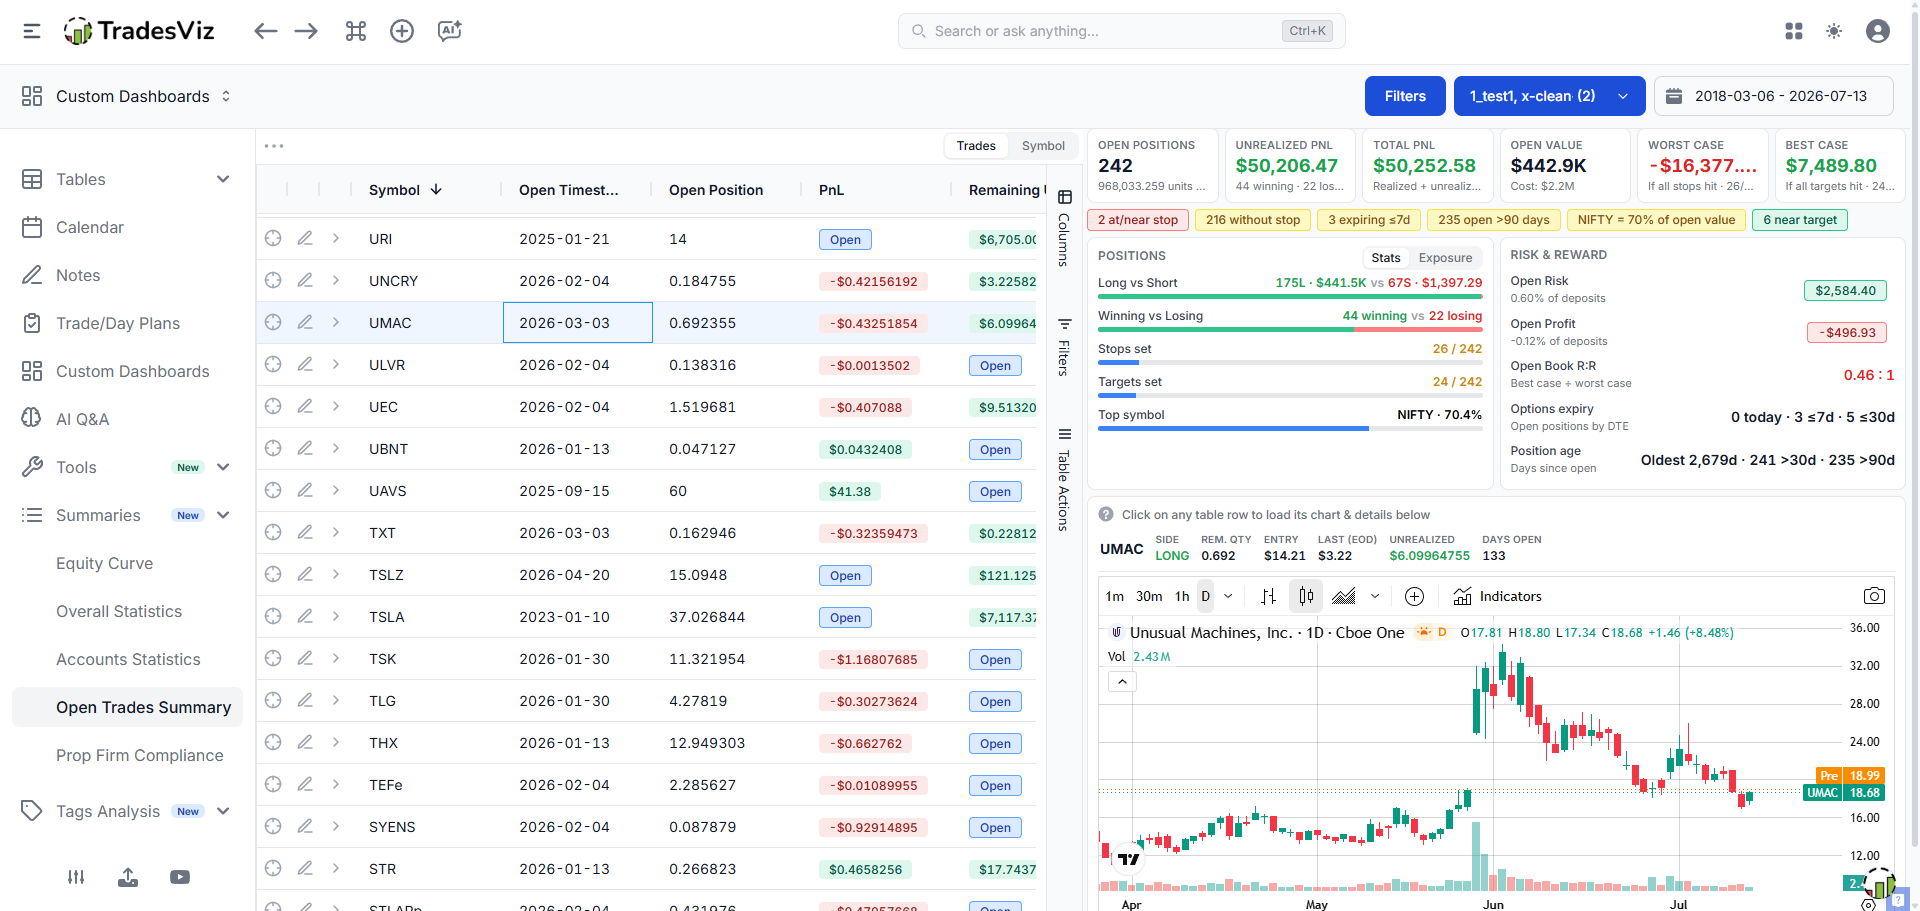Viewport: 1920px width, 911px height.
Task: Open Calendar in the sidebar
Action: coord(90,227)
